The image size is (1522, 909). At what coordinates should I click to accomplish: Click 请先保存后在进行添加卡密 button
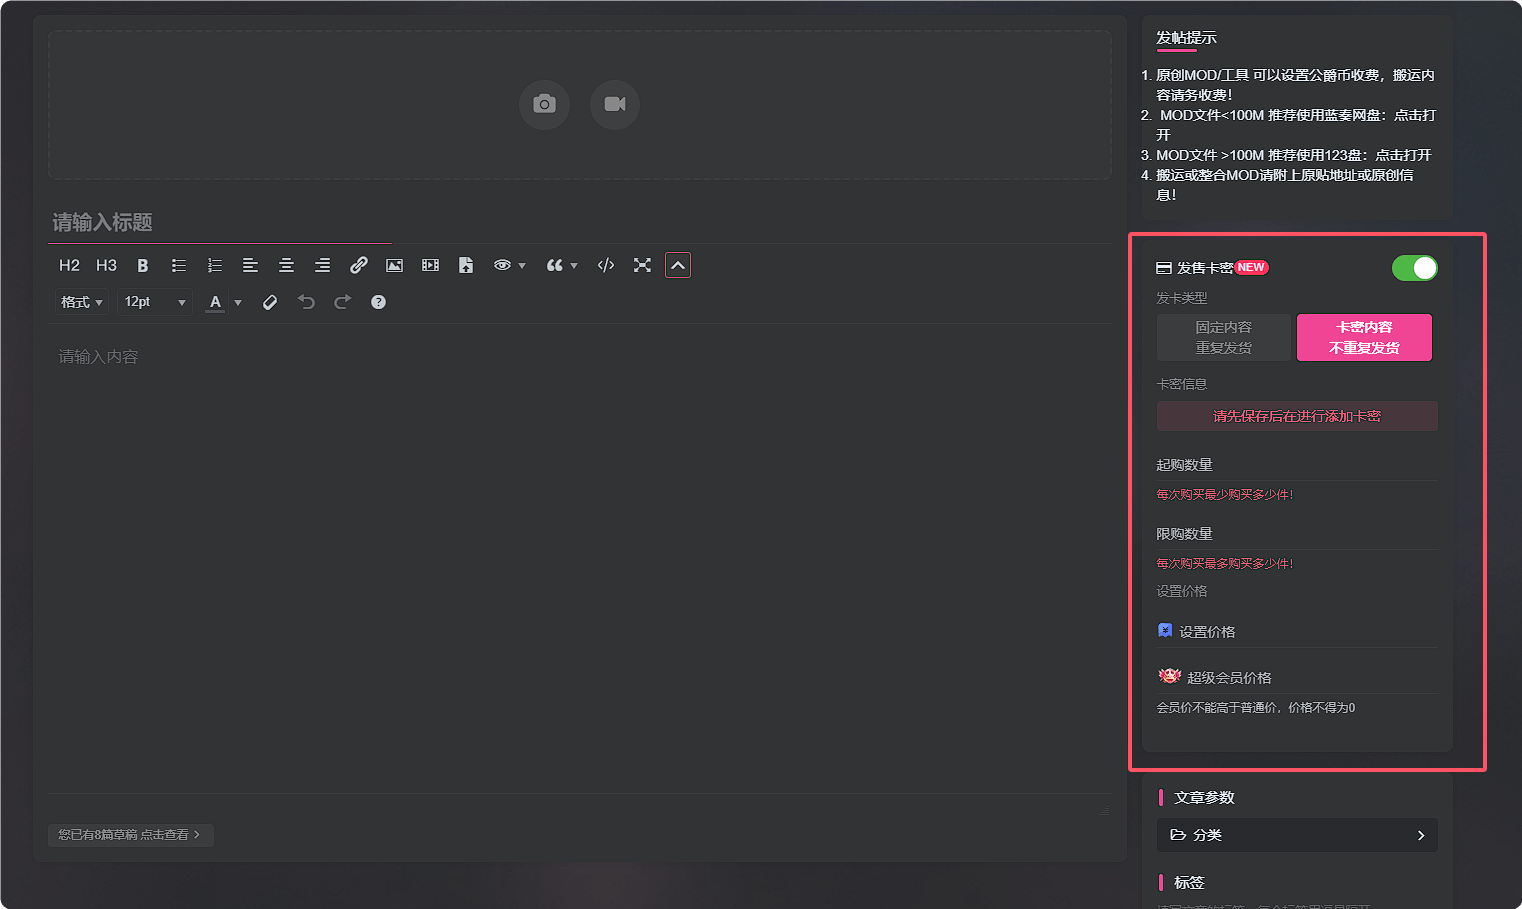tap(1297, 416)
